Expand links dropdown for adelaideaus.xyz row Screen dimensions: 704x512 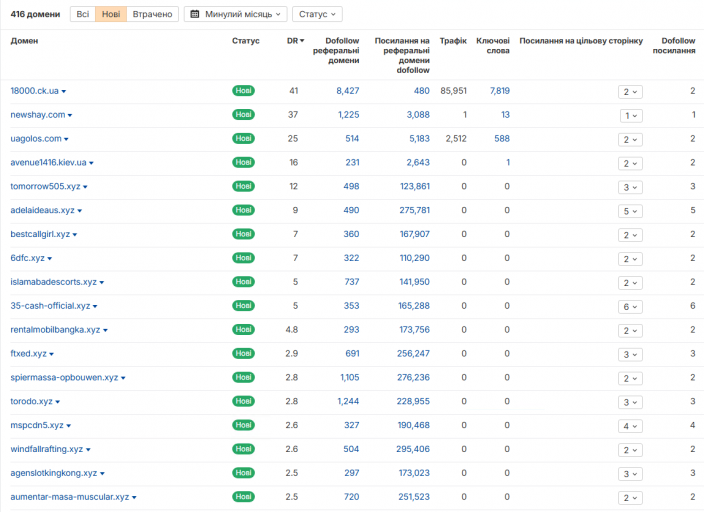coord(630,211)
